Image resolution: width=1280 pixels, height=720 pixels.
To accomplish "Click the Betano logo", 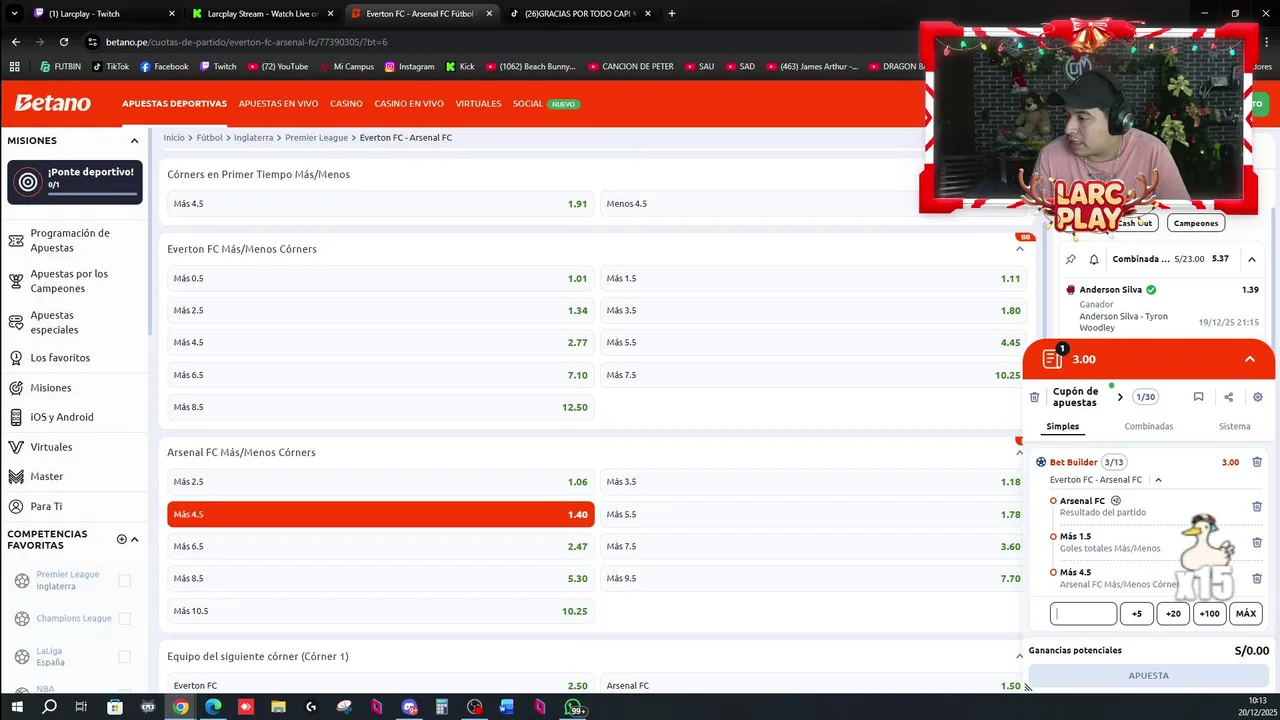I will (x=52, y=103).
